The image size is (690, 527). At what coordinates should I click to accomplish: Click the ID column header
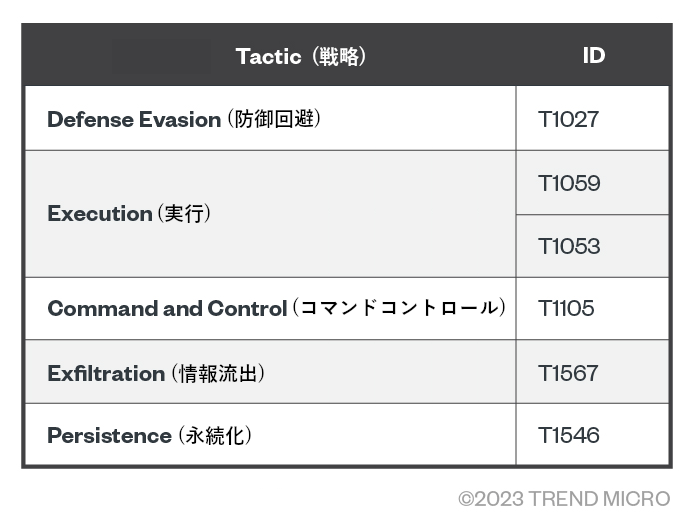(593, 55)
